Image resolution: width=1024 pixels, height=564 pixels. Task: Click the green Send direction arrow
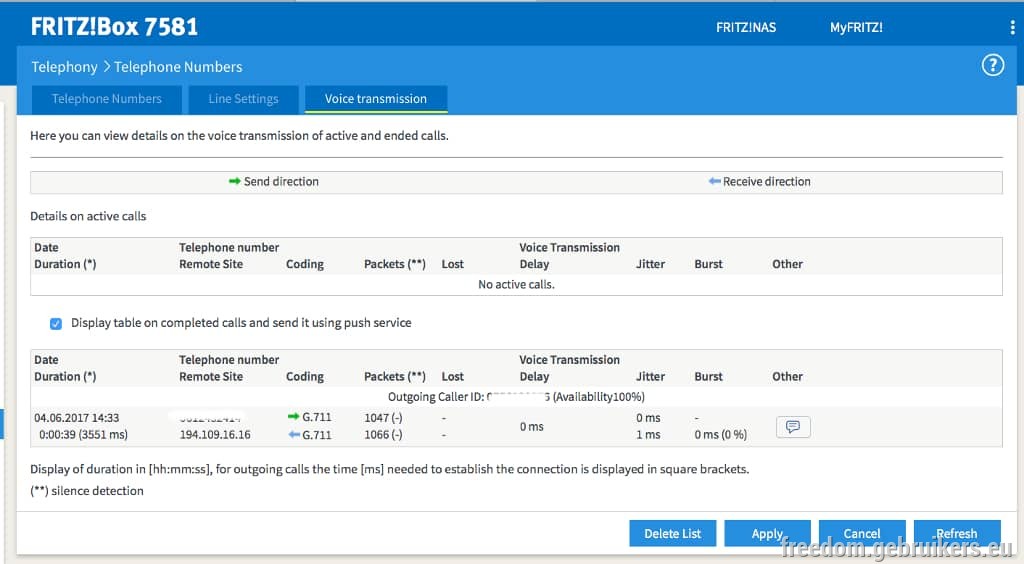pos(234,181)
